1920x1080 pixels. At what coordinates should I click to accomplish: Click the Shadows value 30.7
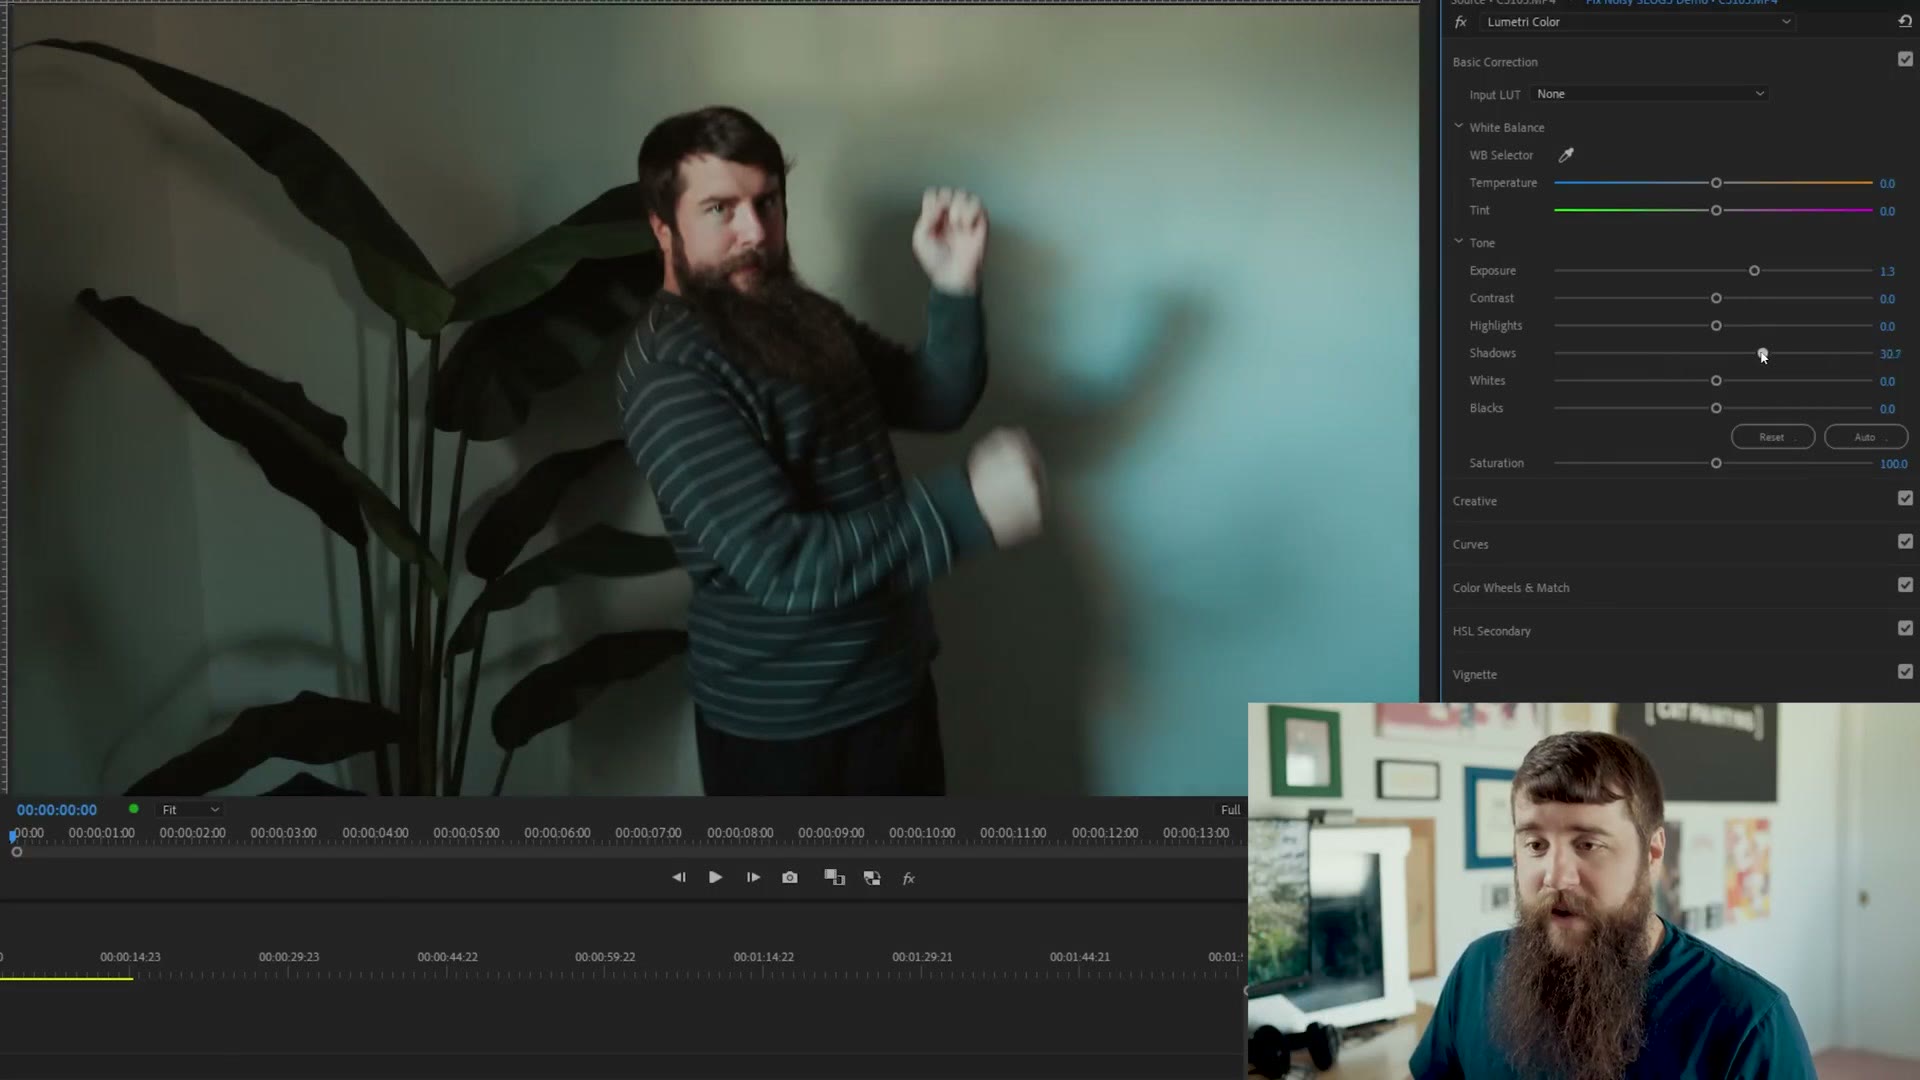(1890, 354)
